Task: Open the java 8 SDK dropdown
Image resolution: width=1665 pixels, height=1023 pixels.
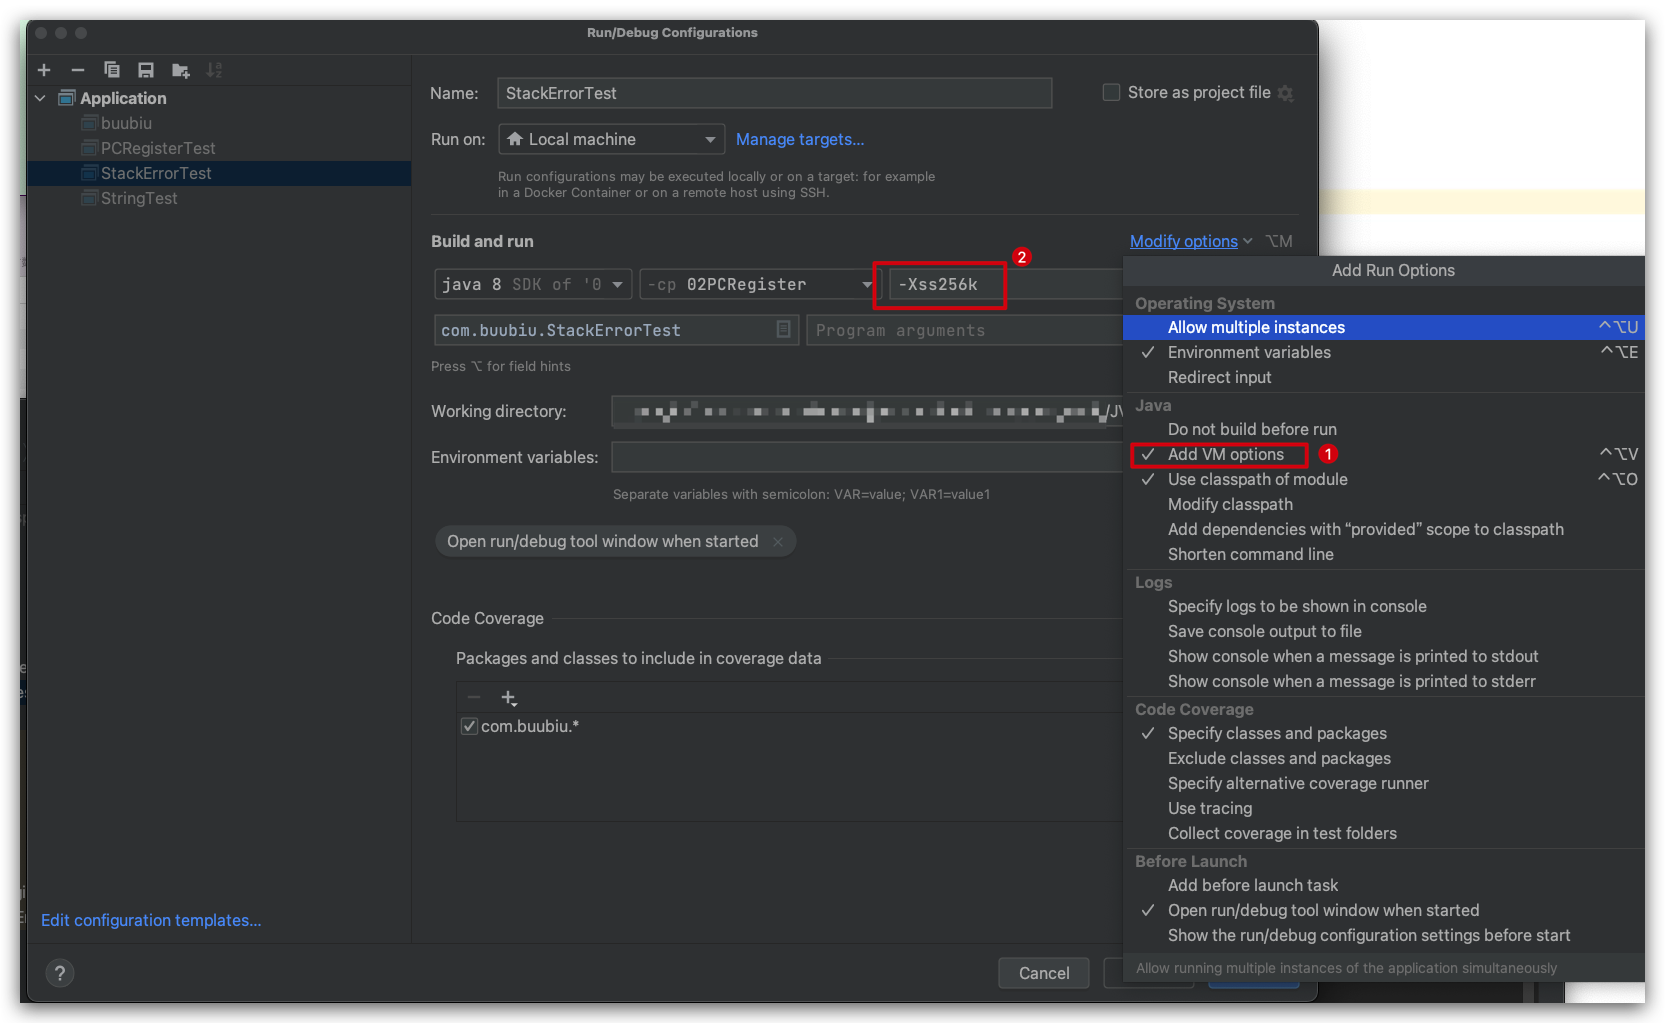Action: pyautogui.click(x=532, y=285)
